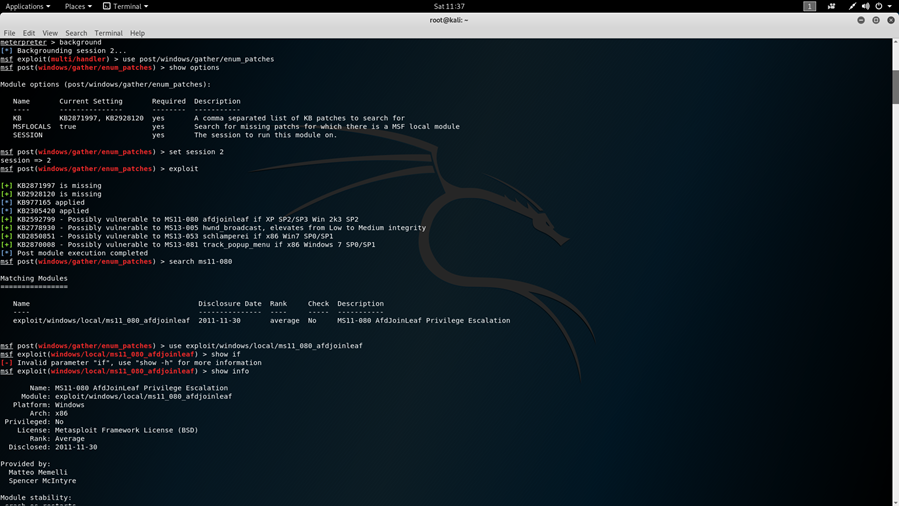Open the power icon system menu

click(x=878, y=6)
